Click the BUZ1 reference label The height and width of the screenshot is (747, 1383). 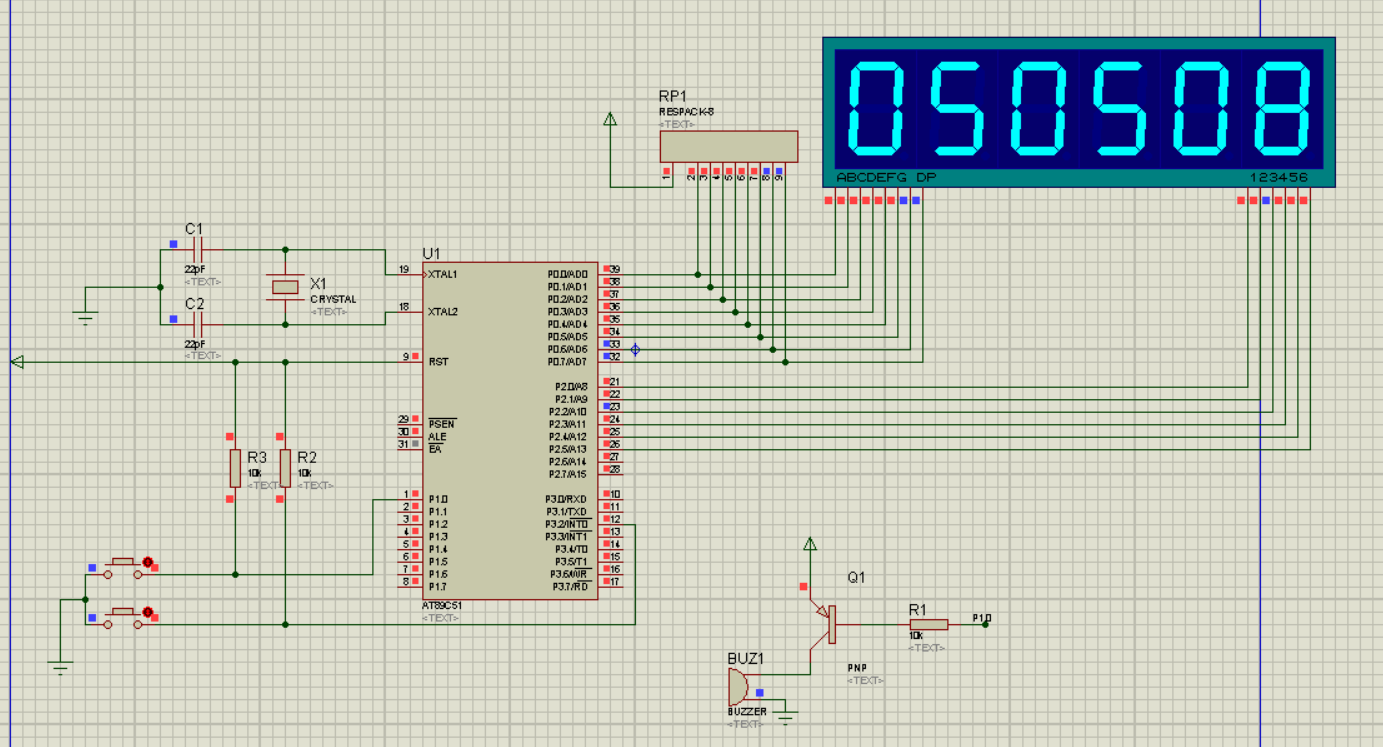(x=746, y=659)
